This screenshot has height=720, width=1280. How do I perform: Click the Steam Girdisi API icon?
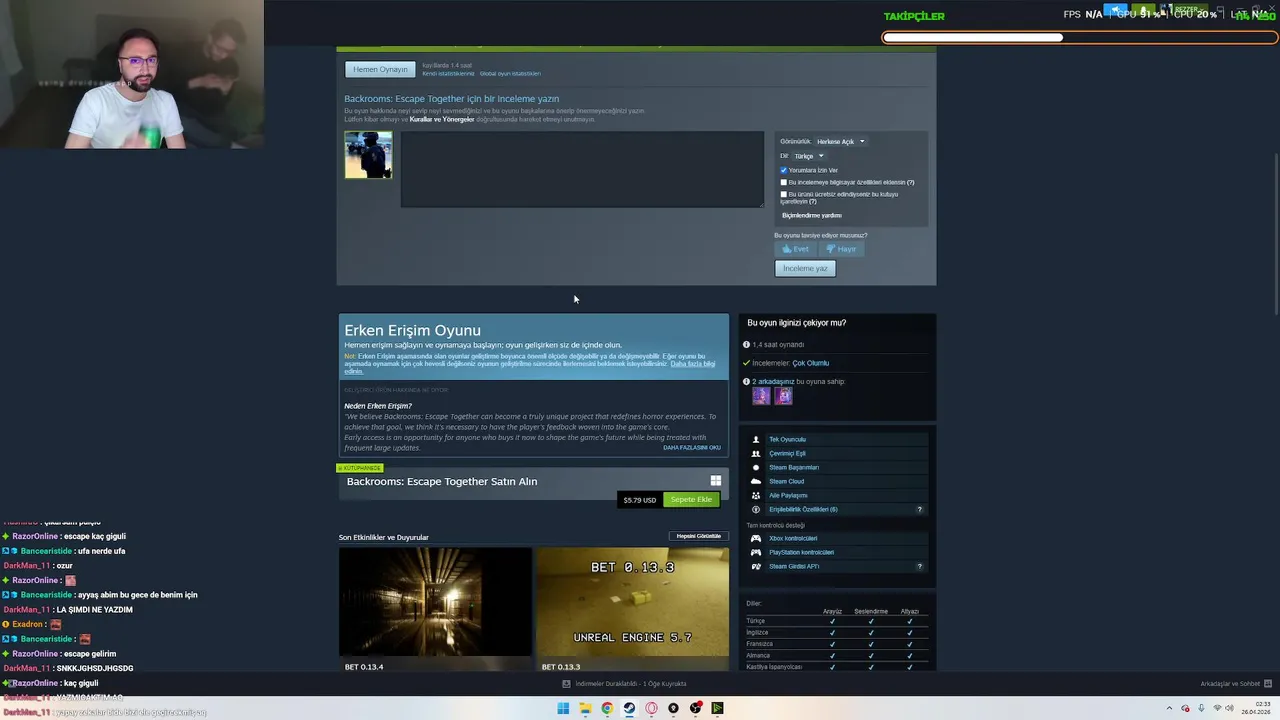(x=756, y=566)
